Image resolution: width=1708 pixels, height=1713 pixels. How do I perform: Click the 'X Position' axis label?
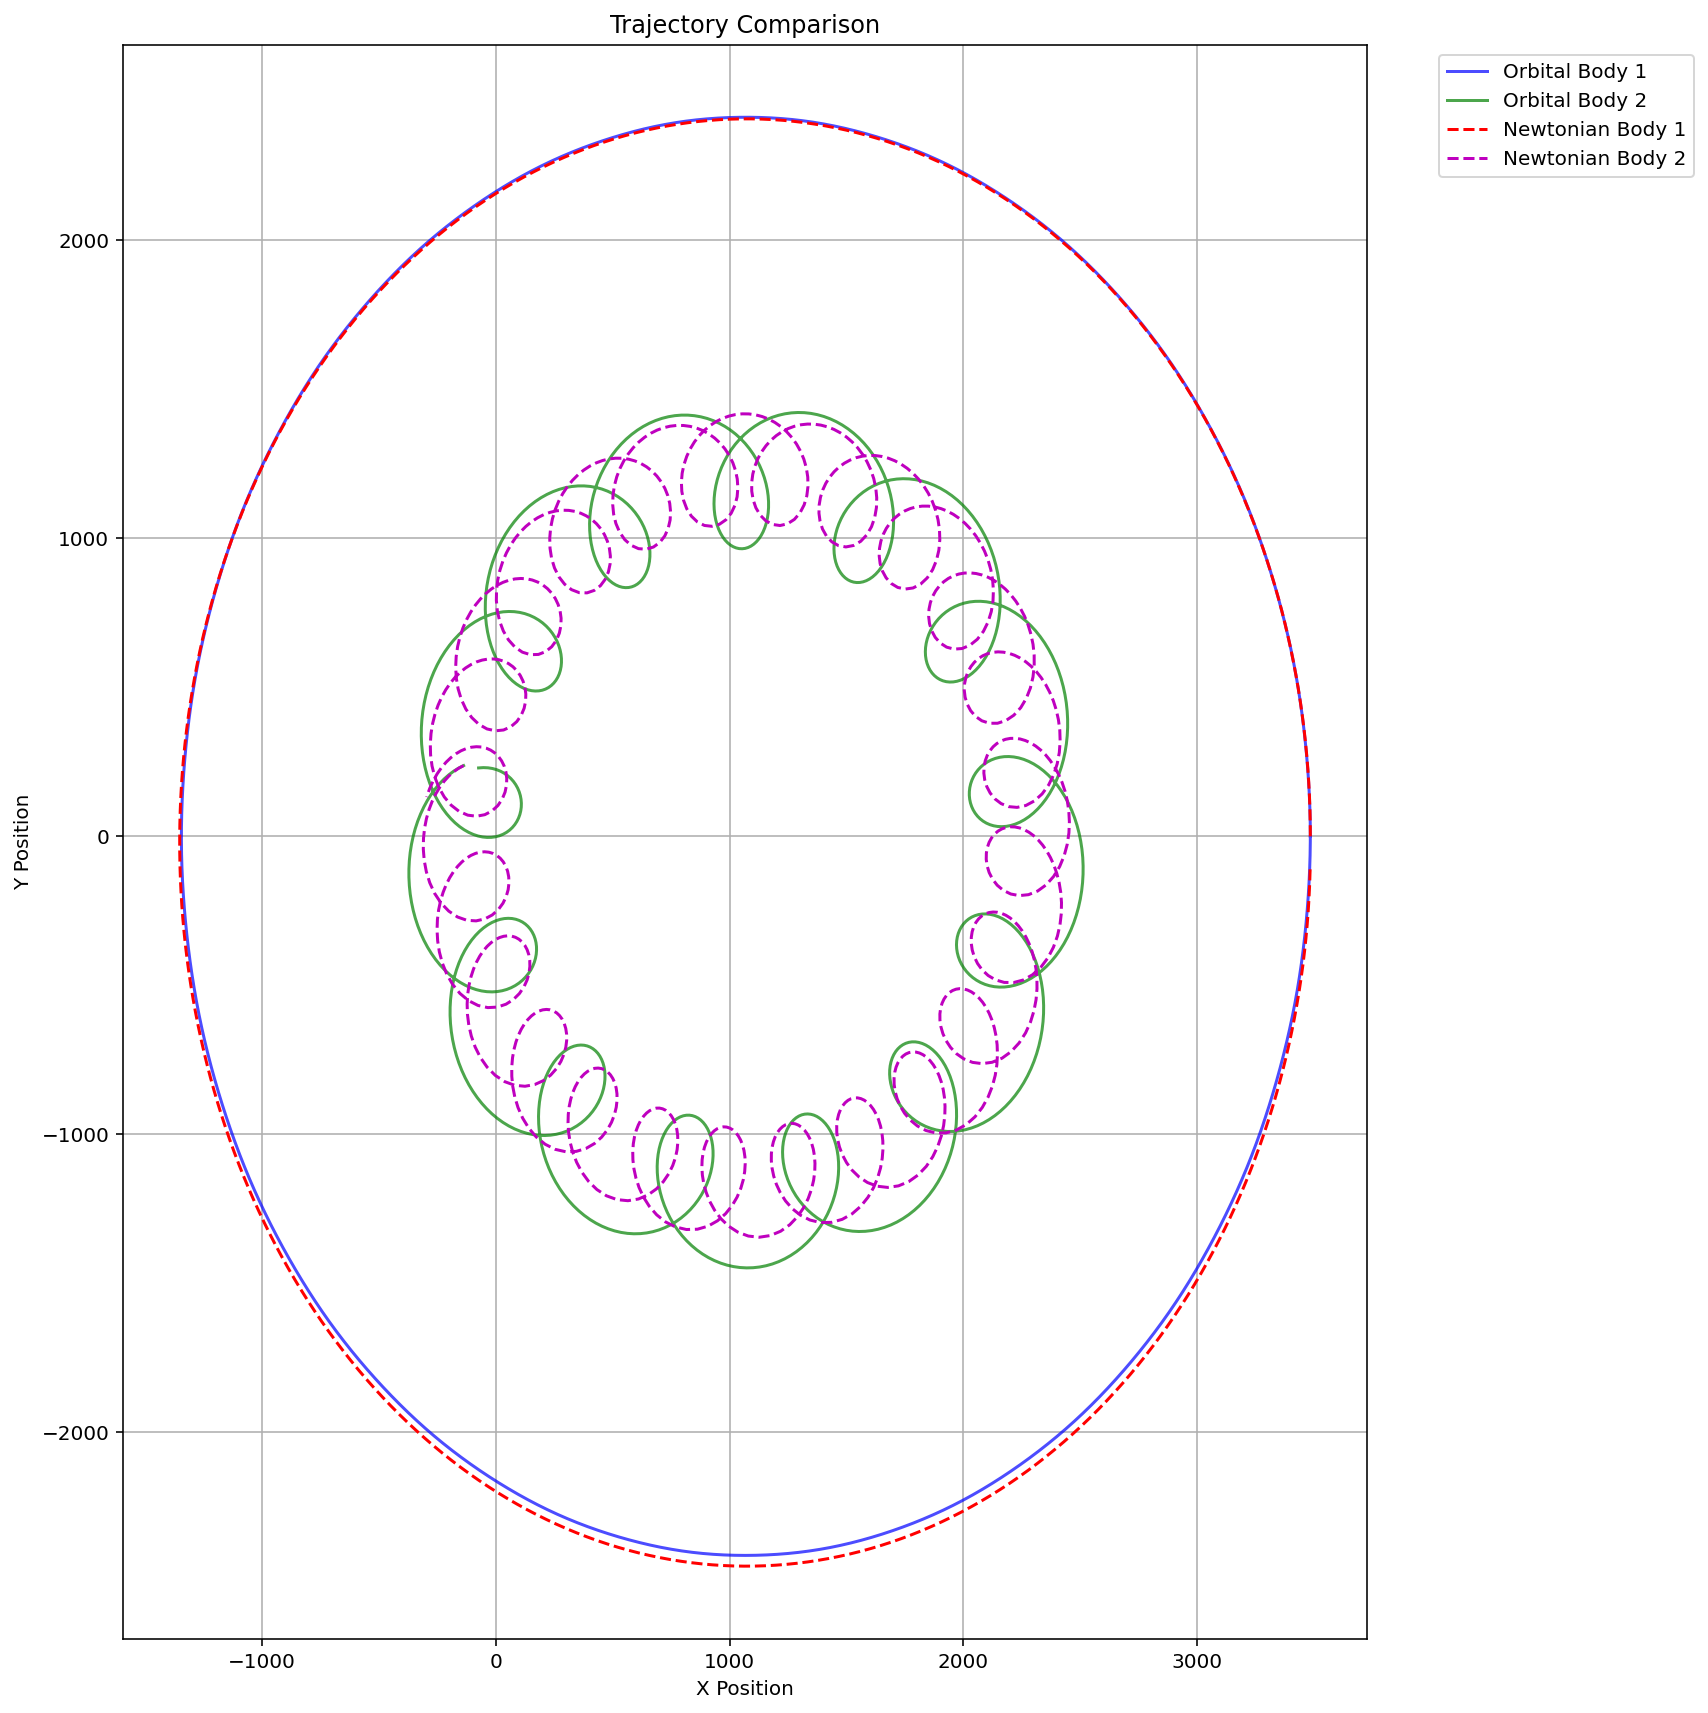[x=744, y=1689]
